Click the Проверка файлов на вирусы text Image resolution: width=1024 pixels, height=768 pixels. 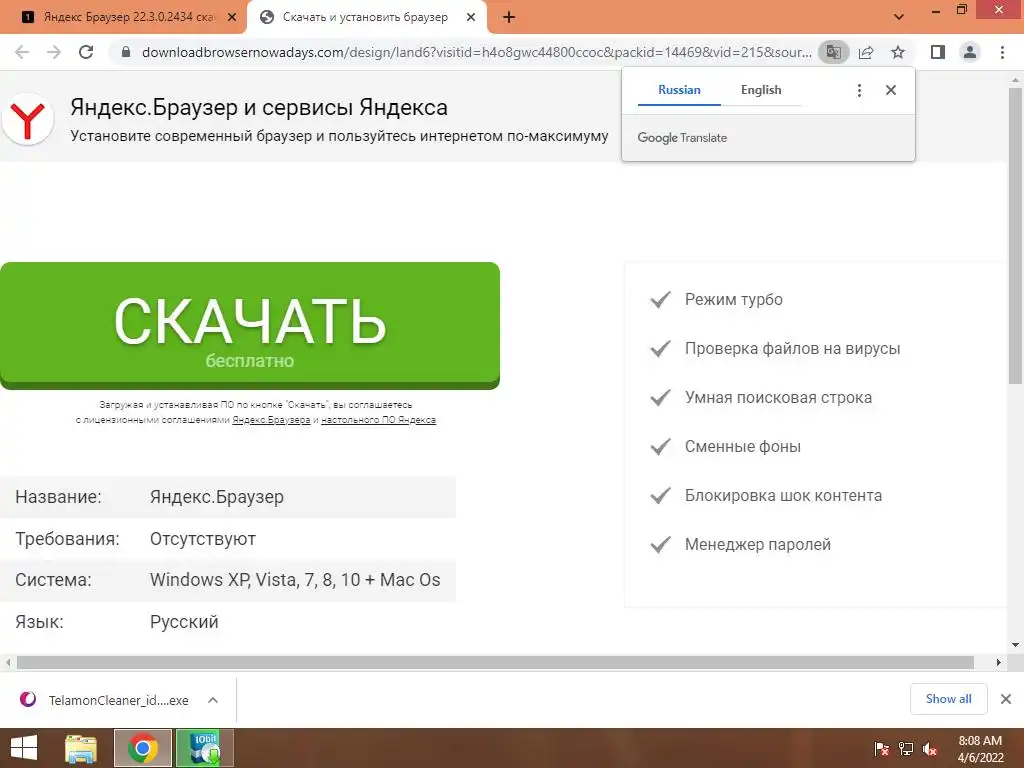click(792, 349)
